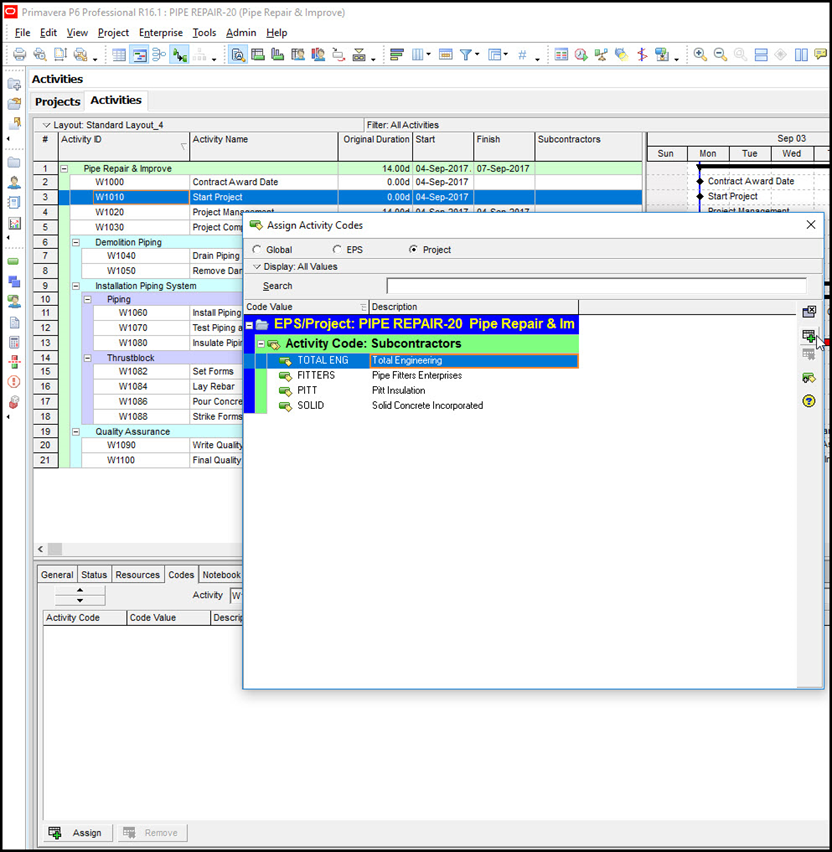Image resolution: width=832 pixels, height=852 pixels.
Task: Open the Projects folder sidebar icon
Action: (14, 162)
